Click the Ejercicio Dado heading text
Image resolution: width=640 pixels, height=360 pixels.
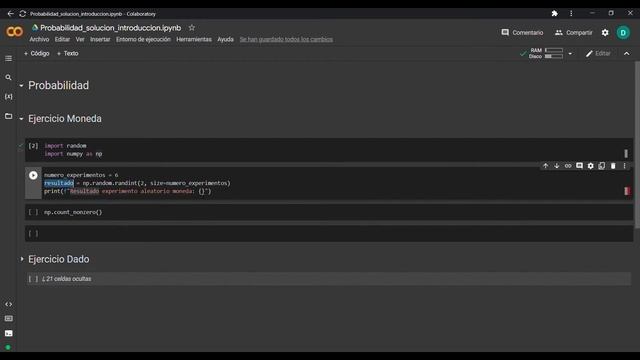click(x=59, y=259)
